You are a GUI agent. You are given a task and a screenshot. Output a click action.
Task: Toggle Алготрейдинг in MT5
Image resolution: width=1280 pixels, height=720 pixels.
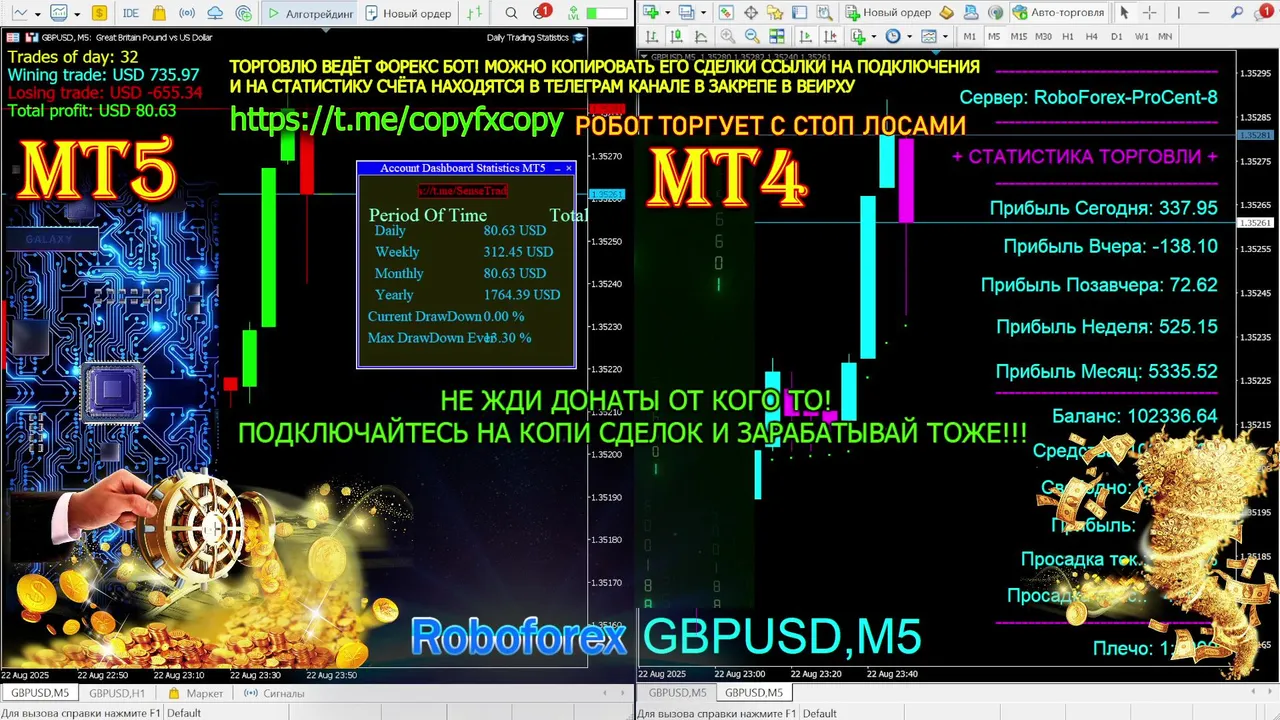click(x=310, y=13)
